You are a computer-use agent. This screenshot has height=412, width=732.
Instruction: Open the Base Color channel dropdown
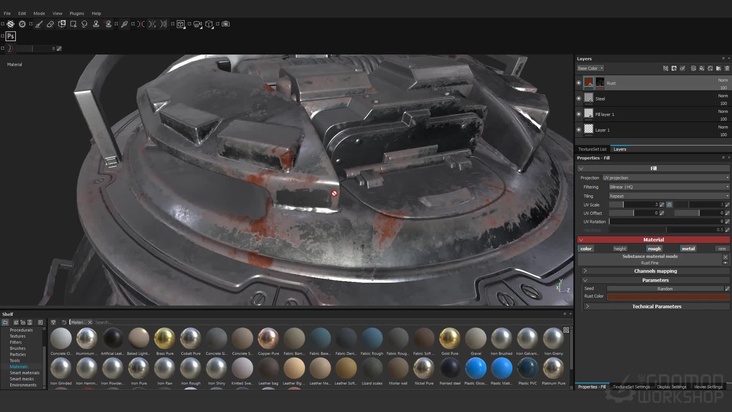click(590, 68)
